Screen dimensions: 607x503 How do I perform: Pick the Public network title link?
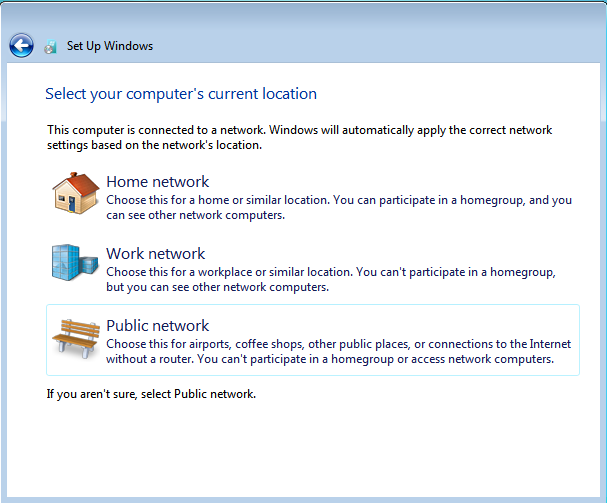(x=158, y=326)
